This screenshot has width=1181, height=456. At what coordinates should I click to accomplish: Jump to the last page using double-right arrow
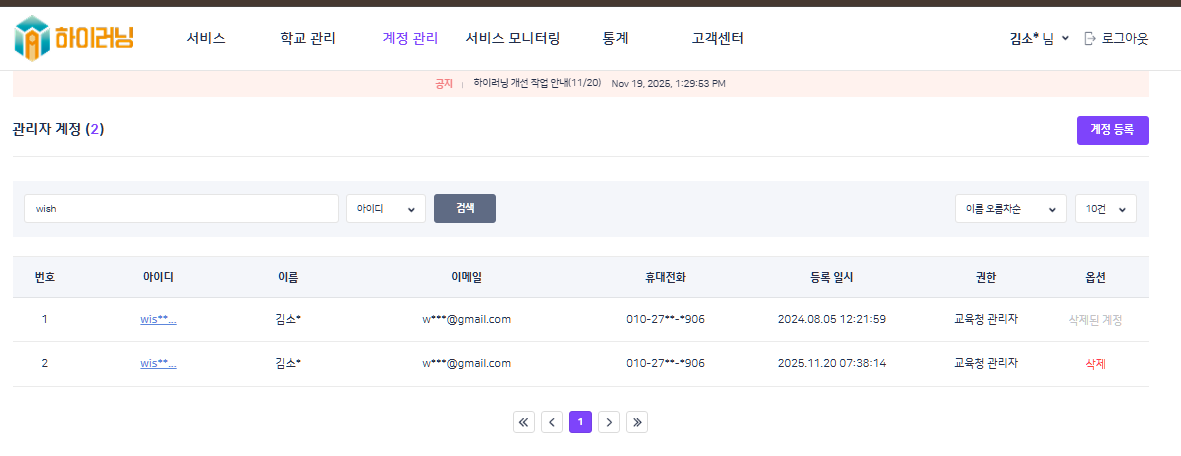pyautogui.click(x=638, y=422)
